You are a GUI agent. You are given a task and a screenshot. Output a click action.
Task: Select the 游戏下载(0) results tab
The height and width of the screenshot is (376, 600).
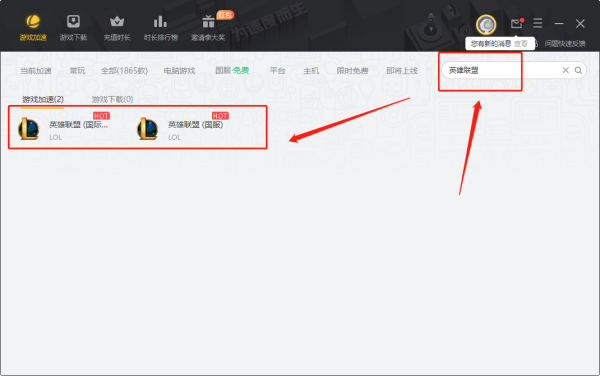pos(112,99)
